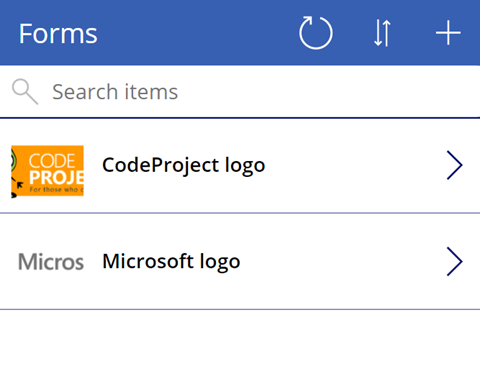Click blank space between CodeProject title and chevron
480x389 pixels.
pos(355,165)
